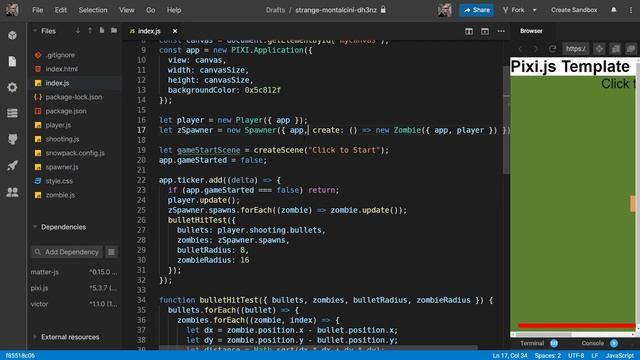Open notifications bell
640x360 pixels.
tap(613, 10)
